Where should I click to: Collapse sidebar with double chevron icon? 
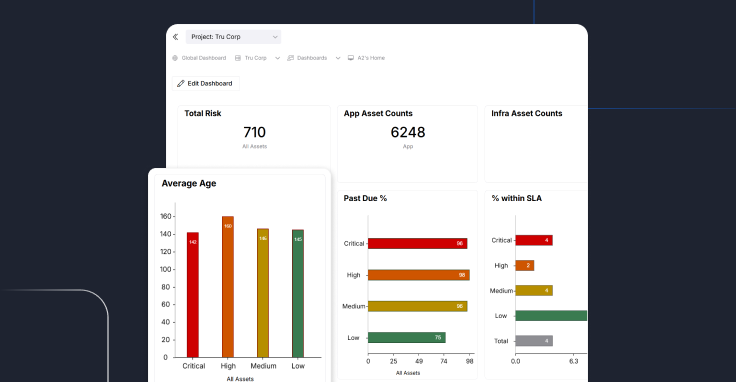176,37
